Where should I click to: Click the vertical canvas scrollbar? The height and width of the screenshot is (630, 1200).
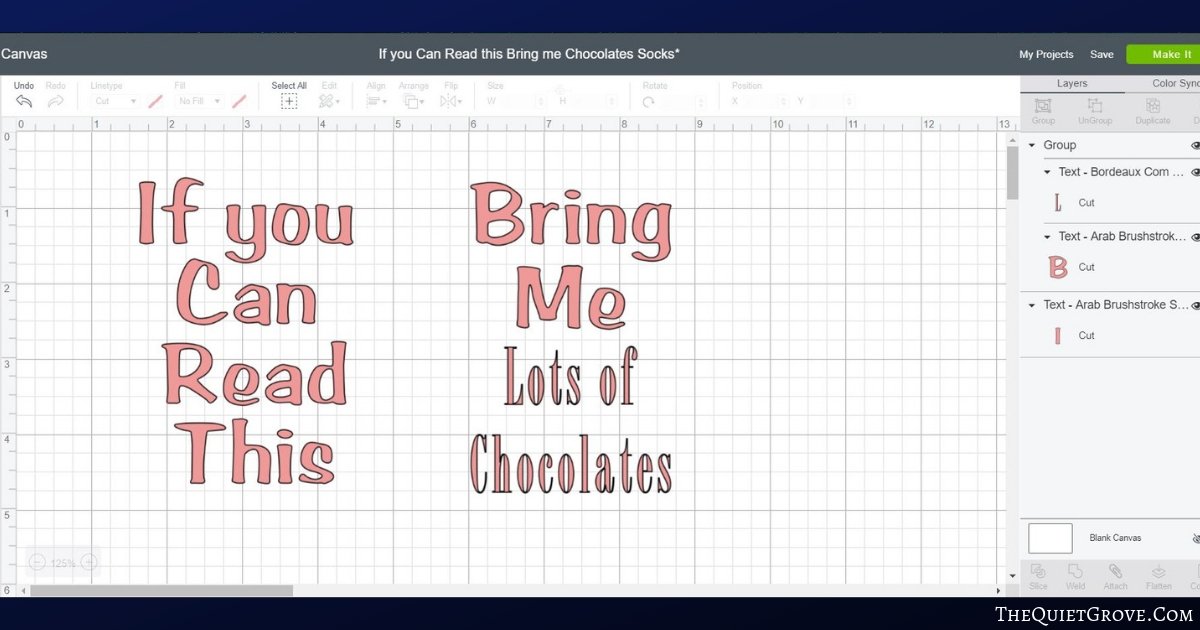pos(1011,172)
